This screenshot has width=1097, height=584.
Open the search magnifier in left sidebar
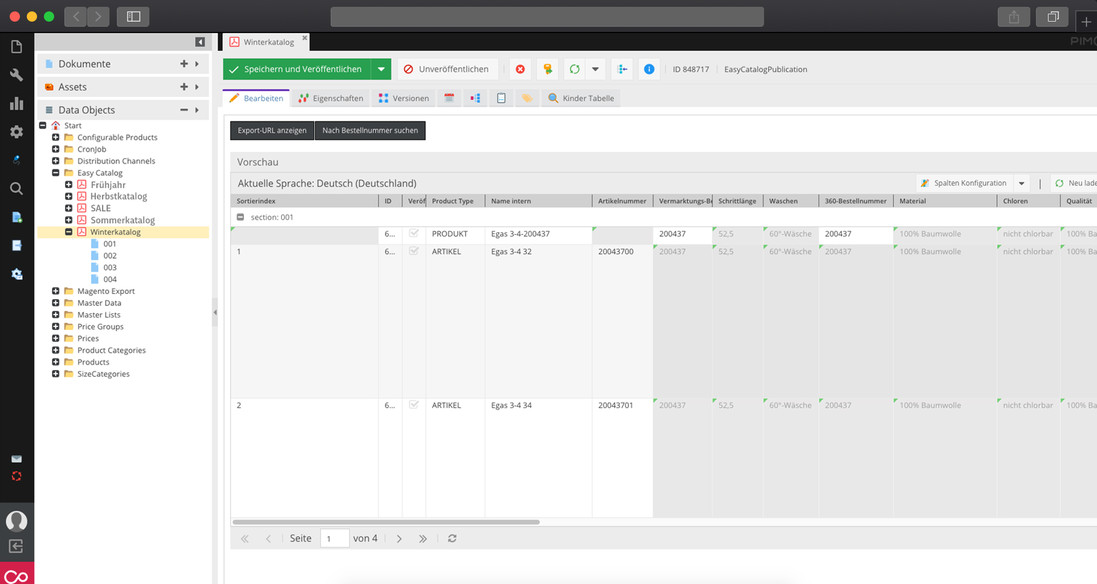pyautogui.click(x=16, y=188)
